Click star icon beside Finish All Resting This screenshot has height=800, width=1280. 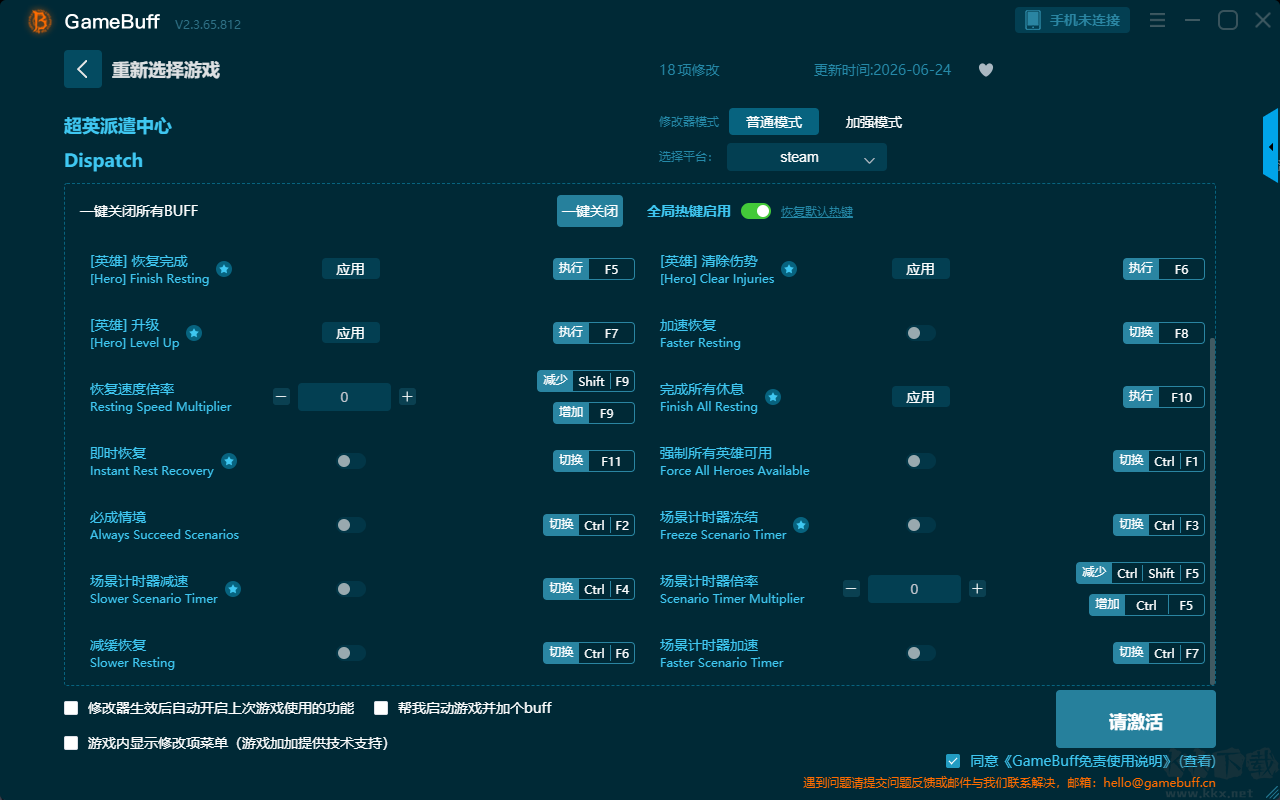[773, 397]
